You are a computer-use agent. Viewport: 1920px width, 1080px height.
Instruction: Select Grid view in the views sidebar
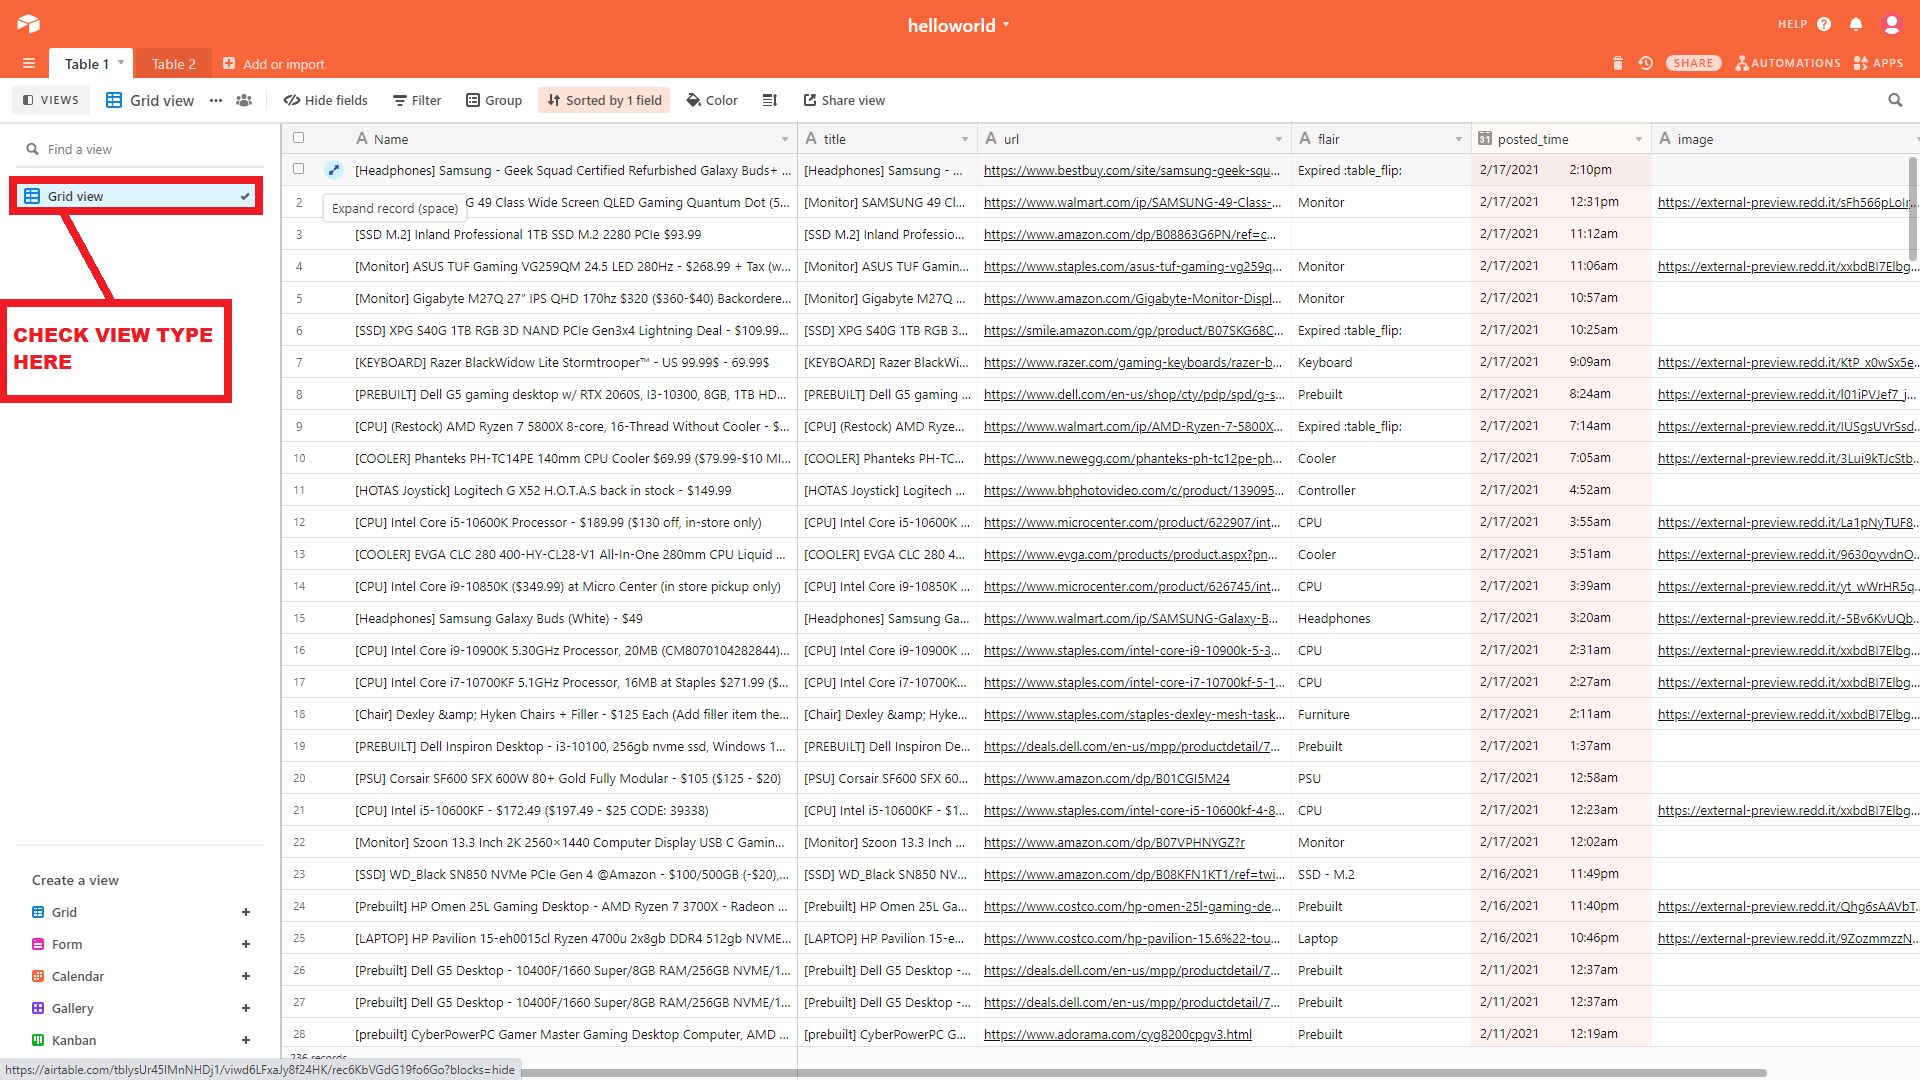point(137,196)
